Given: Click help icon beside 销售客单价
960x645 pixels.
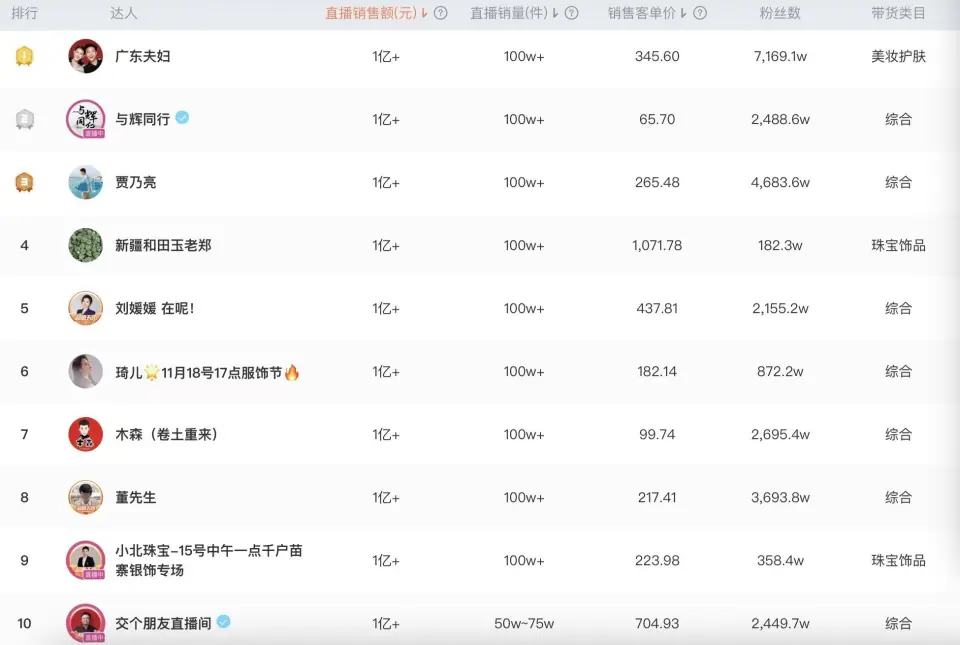Looking at the screenshot, I should 700,13.
